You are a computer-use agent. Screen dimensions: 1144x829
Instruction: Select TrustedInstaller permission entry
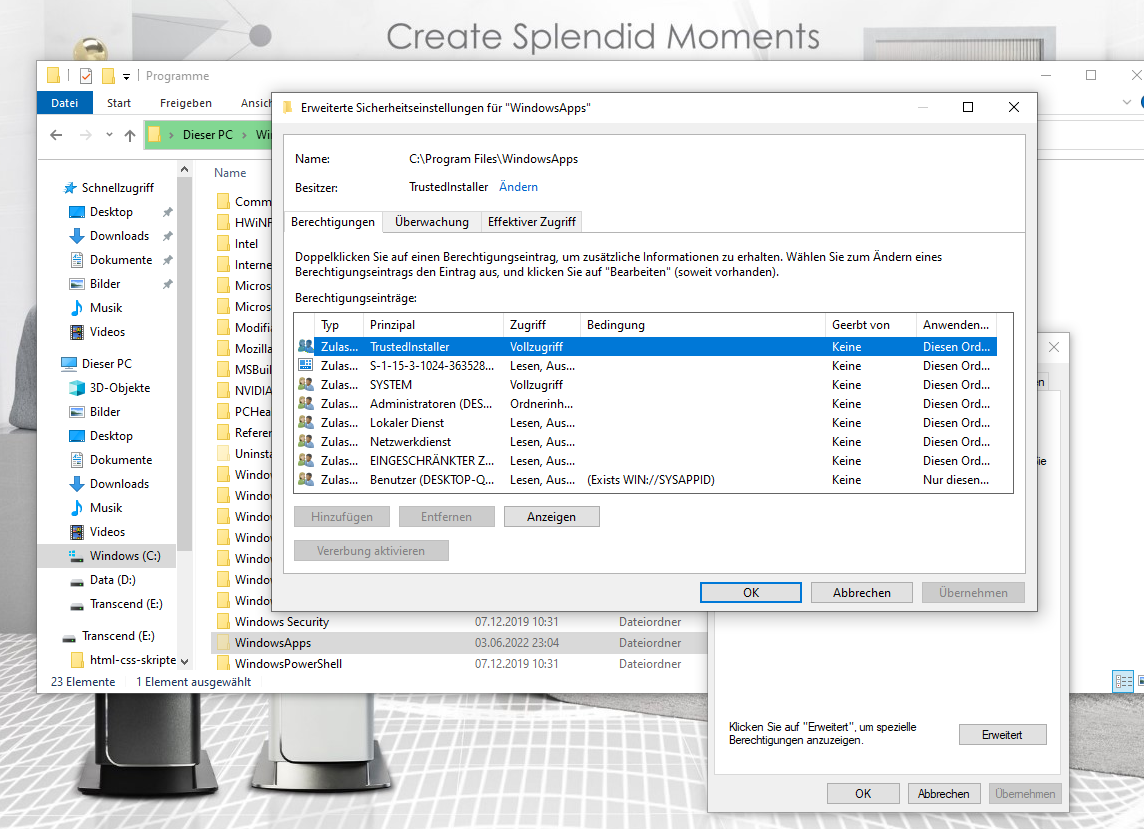[646, 347]
